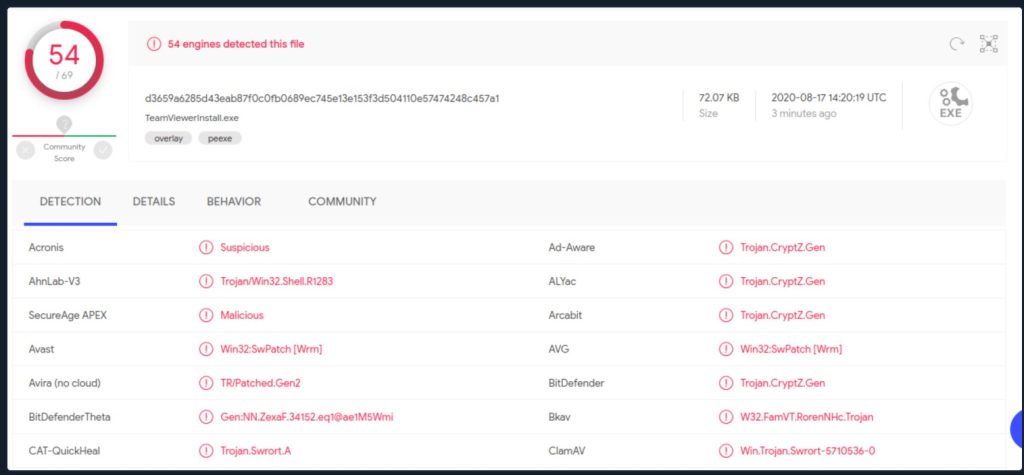Image resolution: width=1024 pixels, height=475 pixels.
Task: Click the 72.07 KB size value
Action: [x=719, y=97]
